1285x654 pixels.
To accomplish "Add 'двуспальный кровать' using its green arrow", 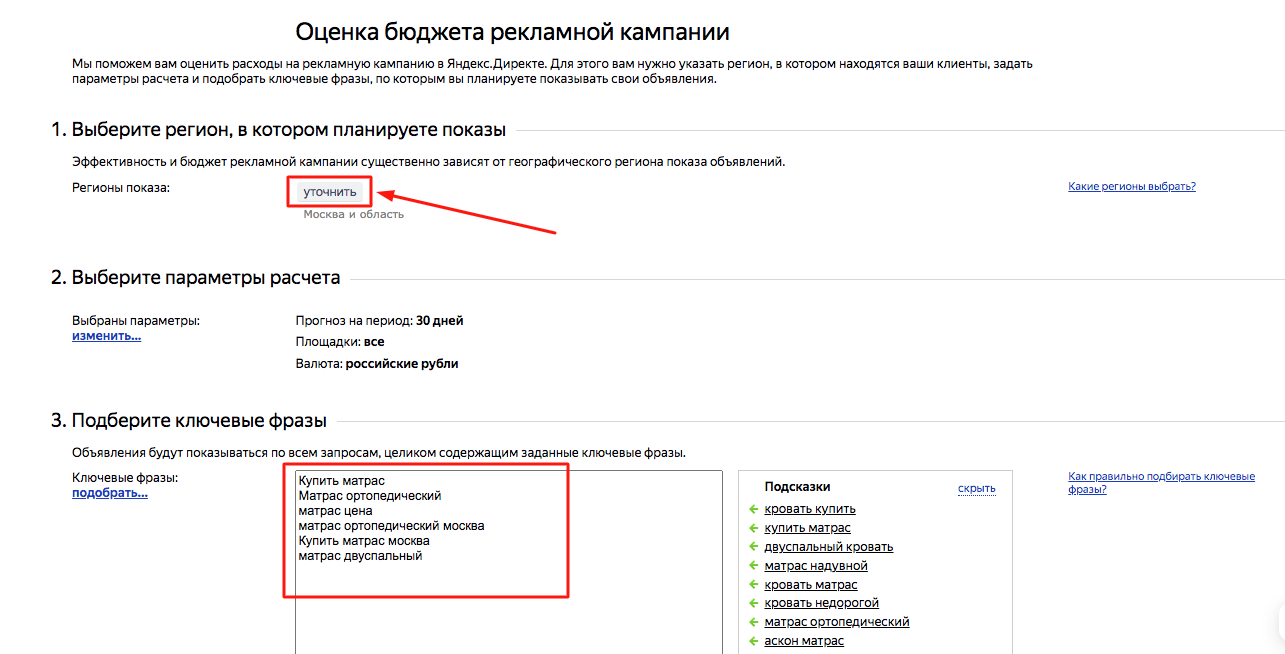I will tap(754, 547).
